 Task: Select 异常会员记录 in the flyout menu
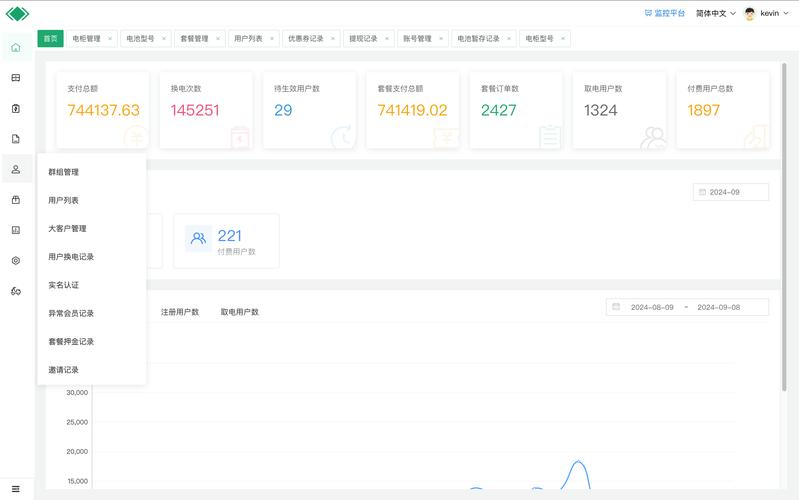92,313
